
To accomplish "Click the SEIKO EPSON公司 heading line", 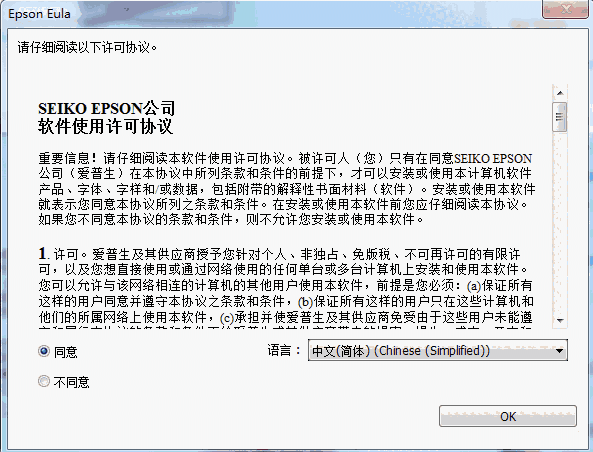I will click(107, 108).
